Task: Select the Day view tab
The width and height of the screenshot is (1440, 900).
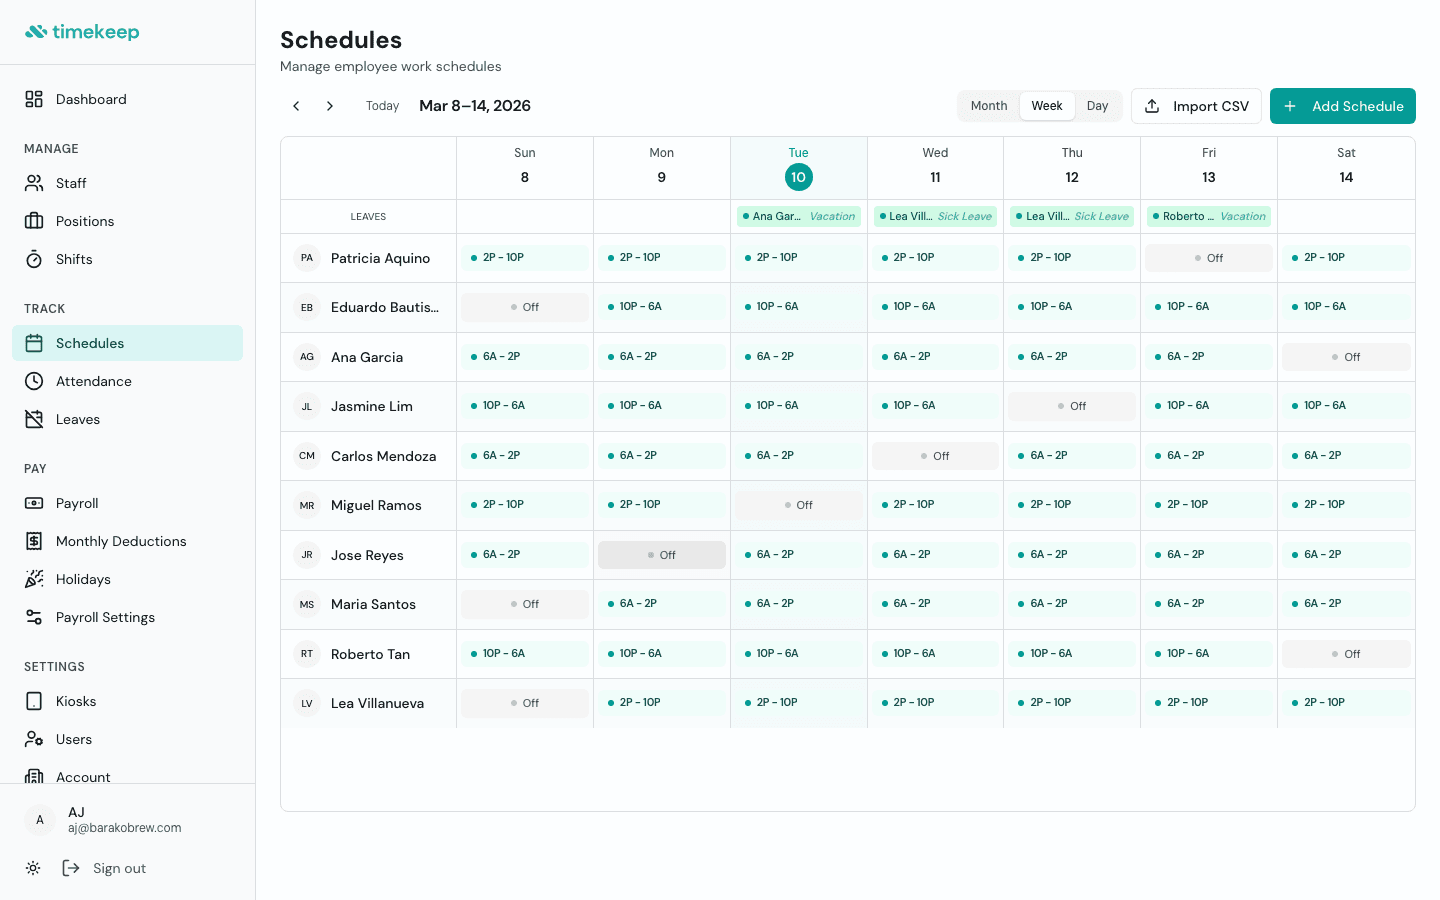Action: coord(1097,105)
